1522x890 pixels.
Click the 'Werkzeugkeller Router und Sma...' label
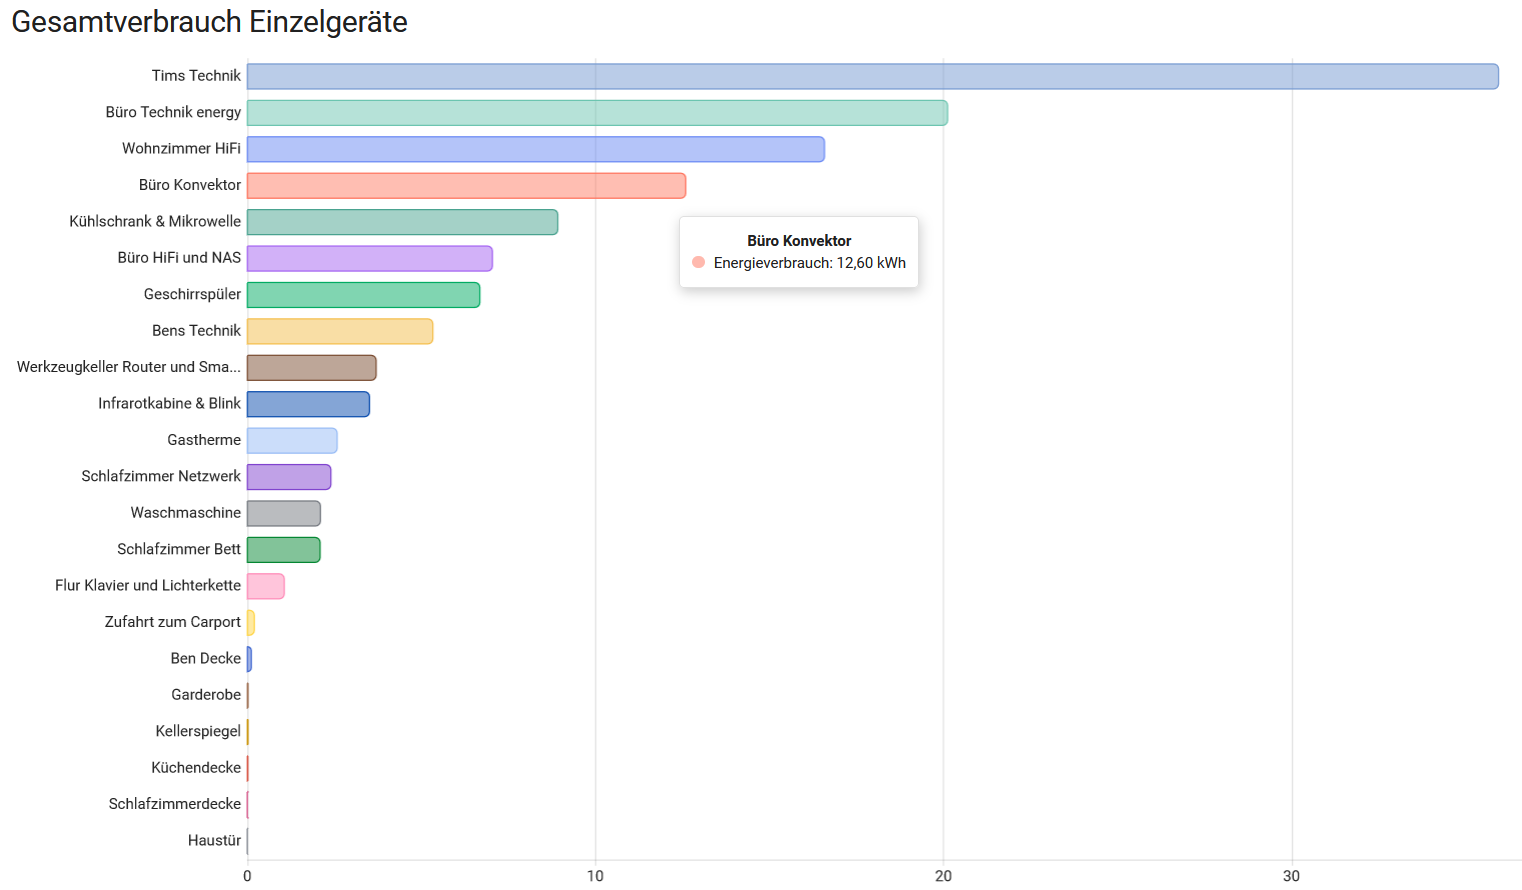point(129,367)
